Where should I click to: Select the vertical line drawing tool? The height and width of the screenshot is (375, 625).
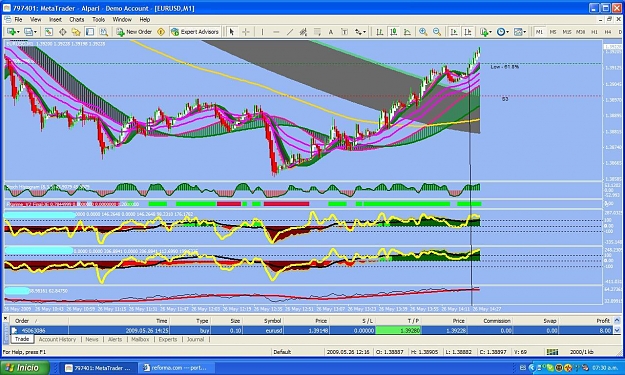[x=262, y=32]
